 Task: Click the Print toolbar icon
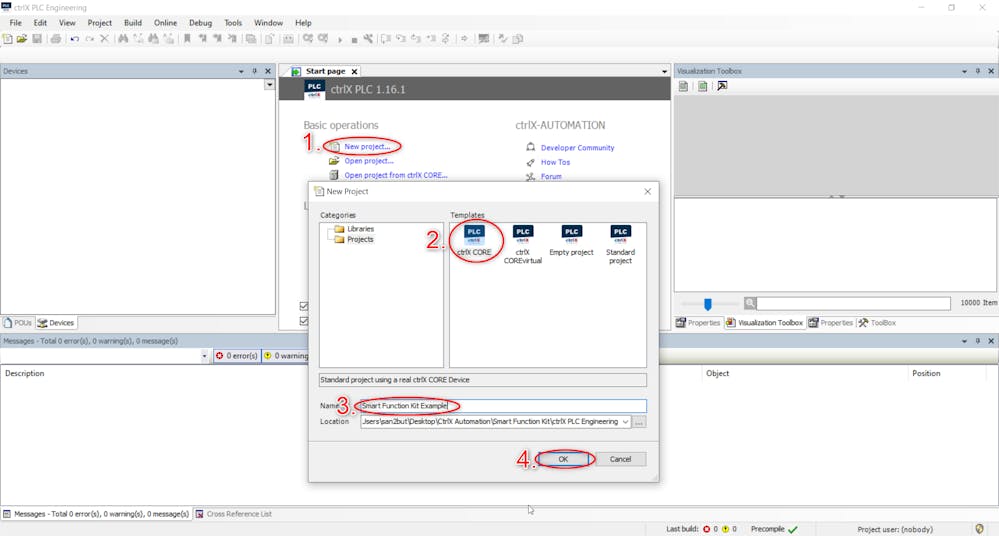tap(56, 39)
